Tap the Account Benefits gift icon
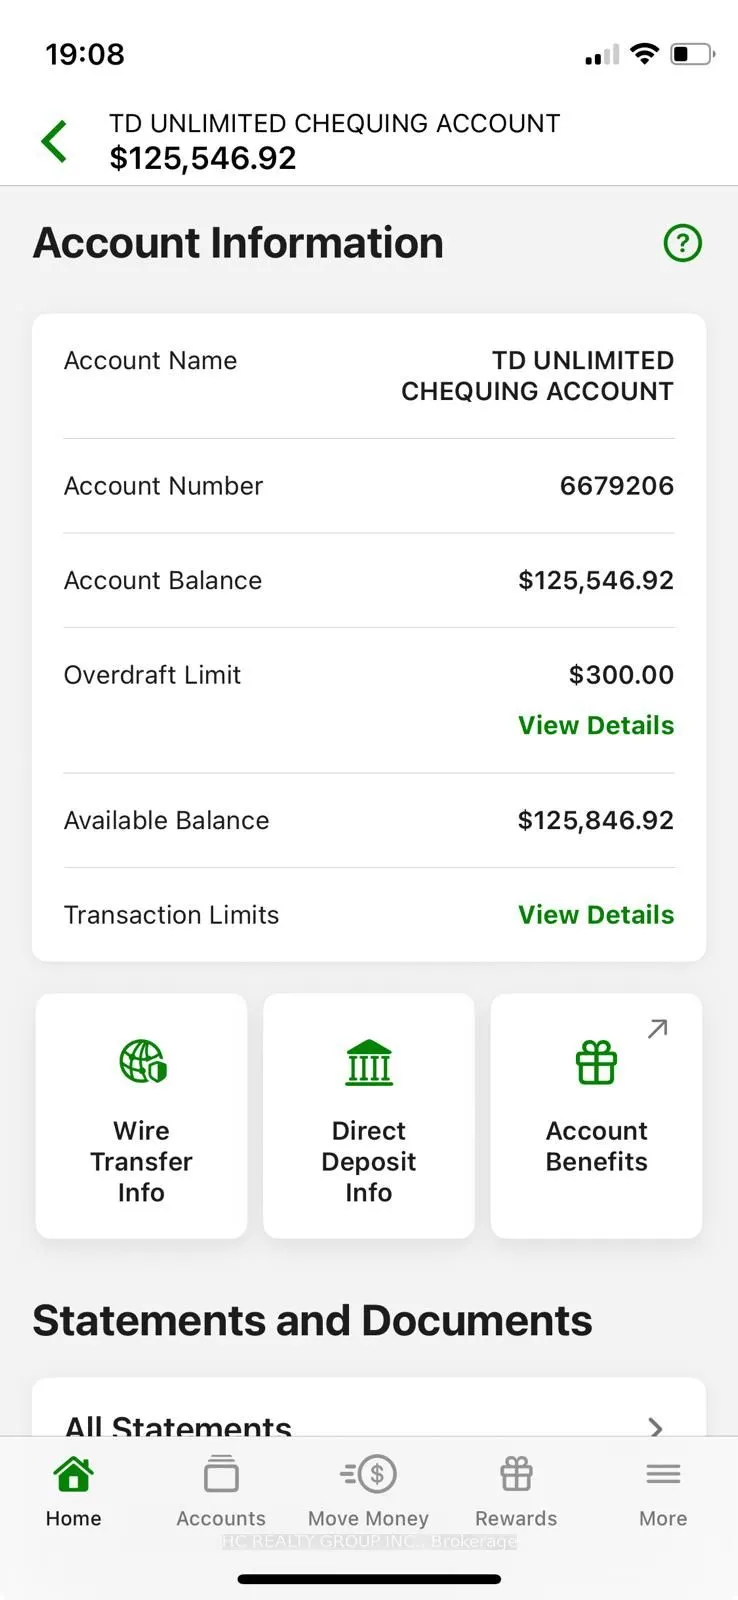 (596, 1062)
